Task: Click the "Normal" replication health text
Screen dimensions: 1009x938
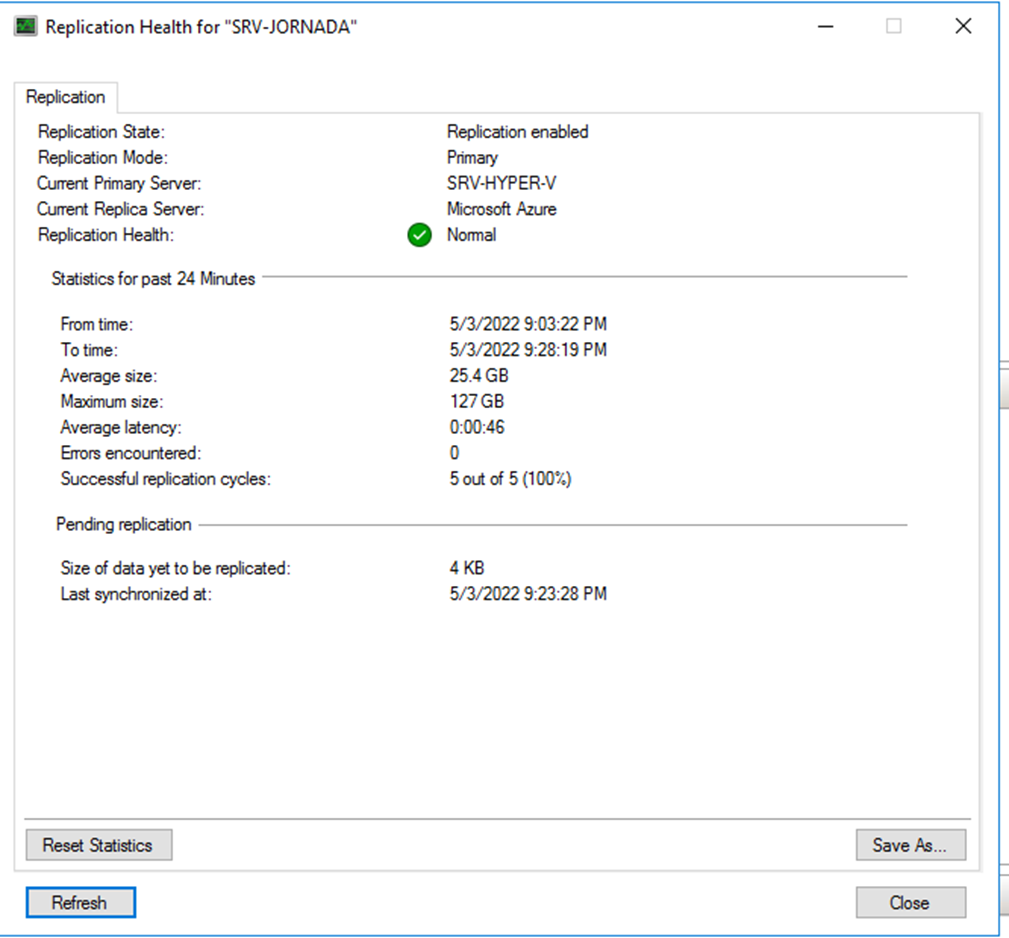Action: click(x=472, y=235)
